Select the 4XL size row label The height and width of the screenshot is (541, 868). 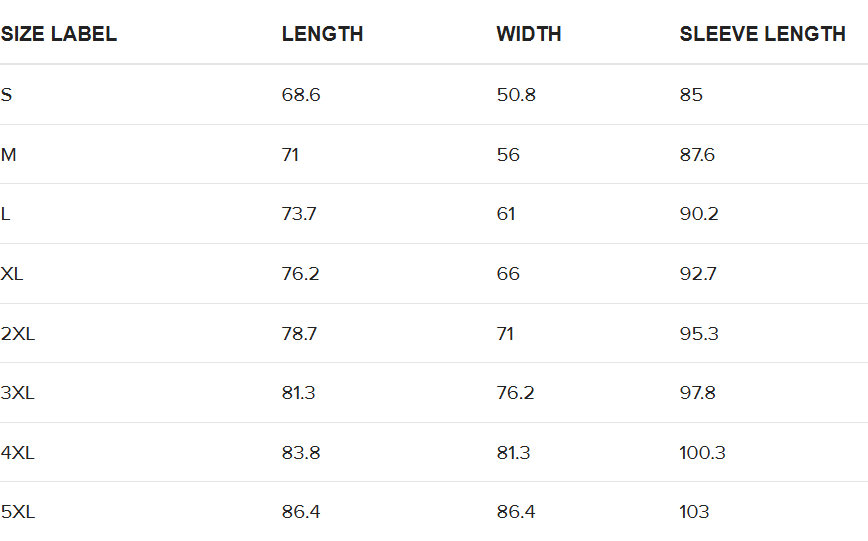[x=18, y=453]
